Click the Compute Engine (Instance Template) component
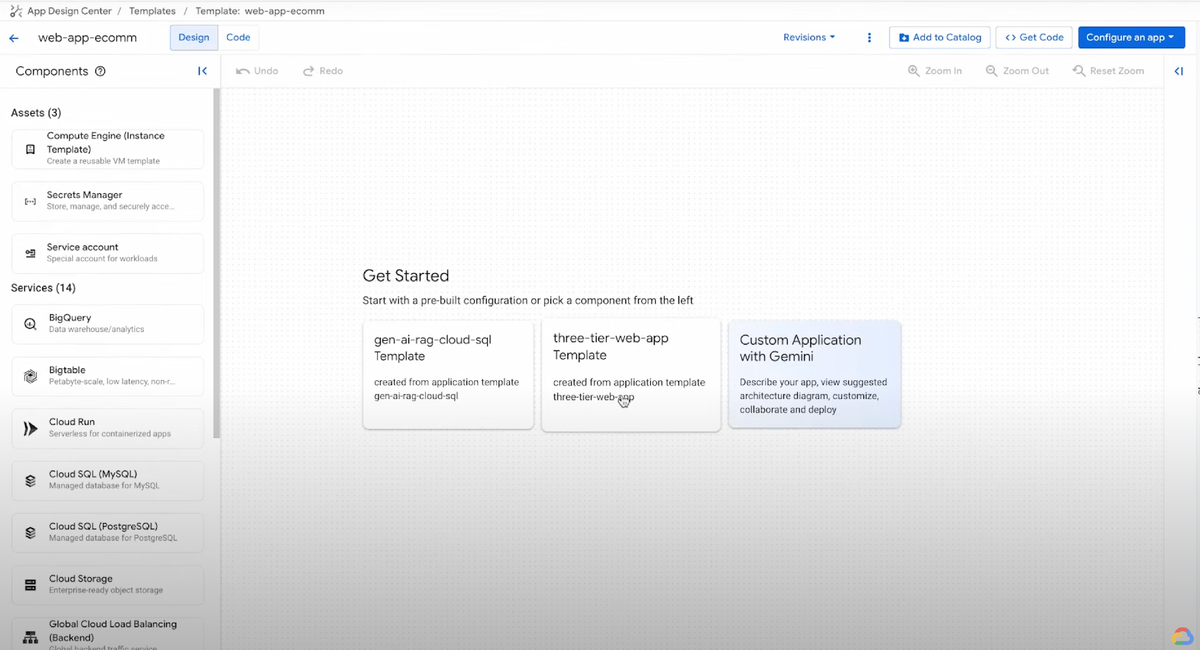The height and width of the screenshot is (650, 1200). pos(107,149)
